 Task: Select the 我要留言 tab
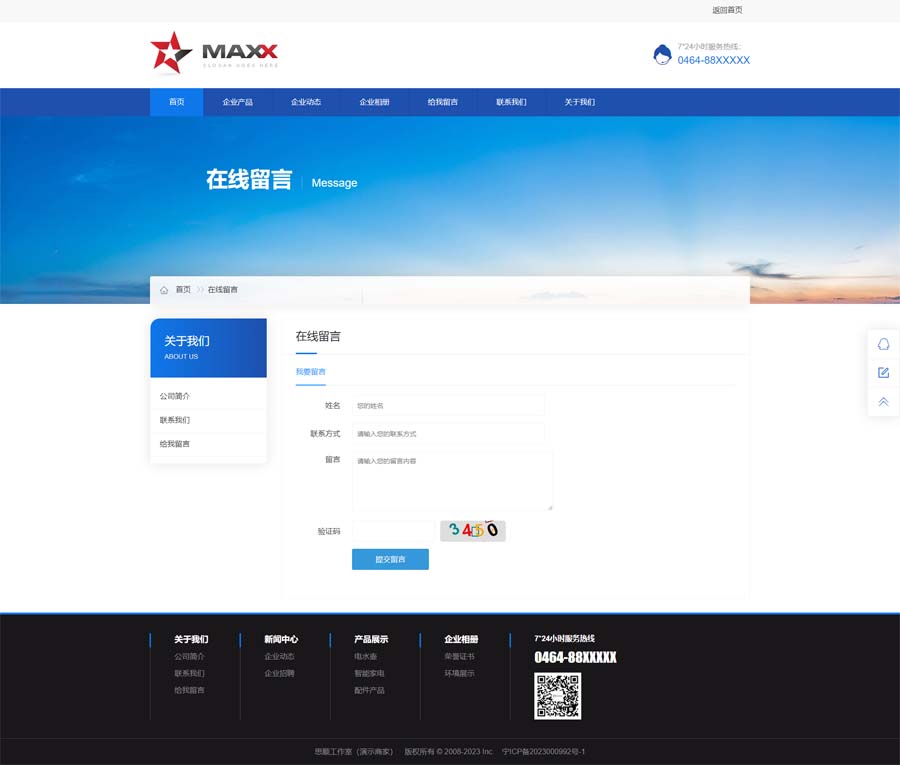pyautogui.click(x=310, y=372)
